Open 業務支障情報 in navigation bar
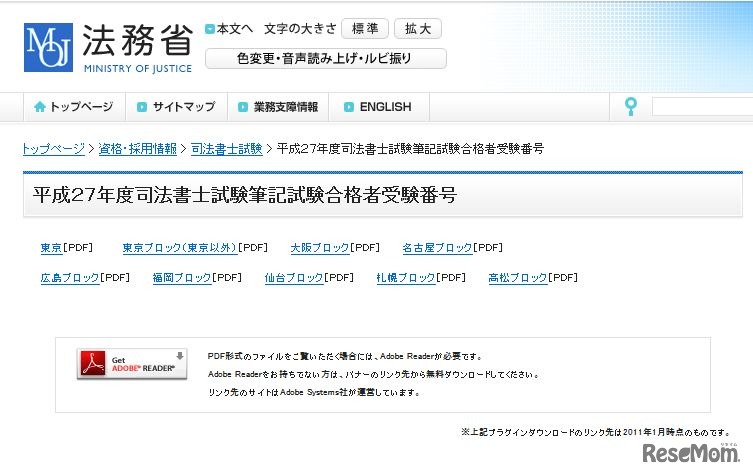The width and height of the screenshot is (753, 476). (278, 107)
